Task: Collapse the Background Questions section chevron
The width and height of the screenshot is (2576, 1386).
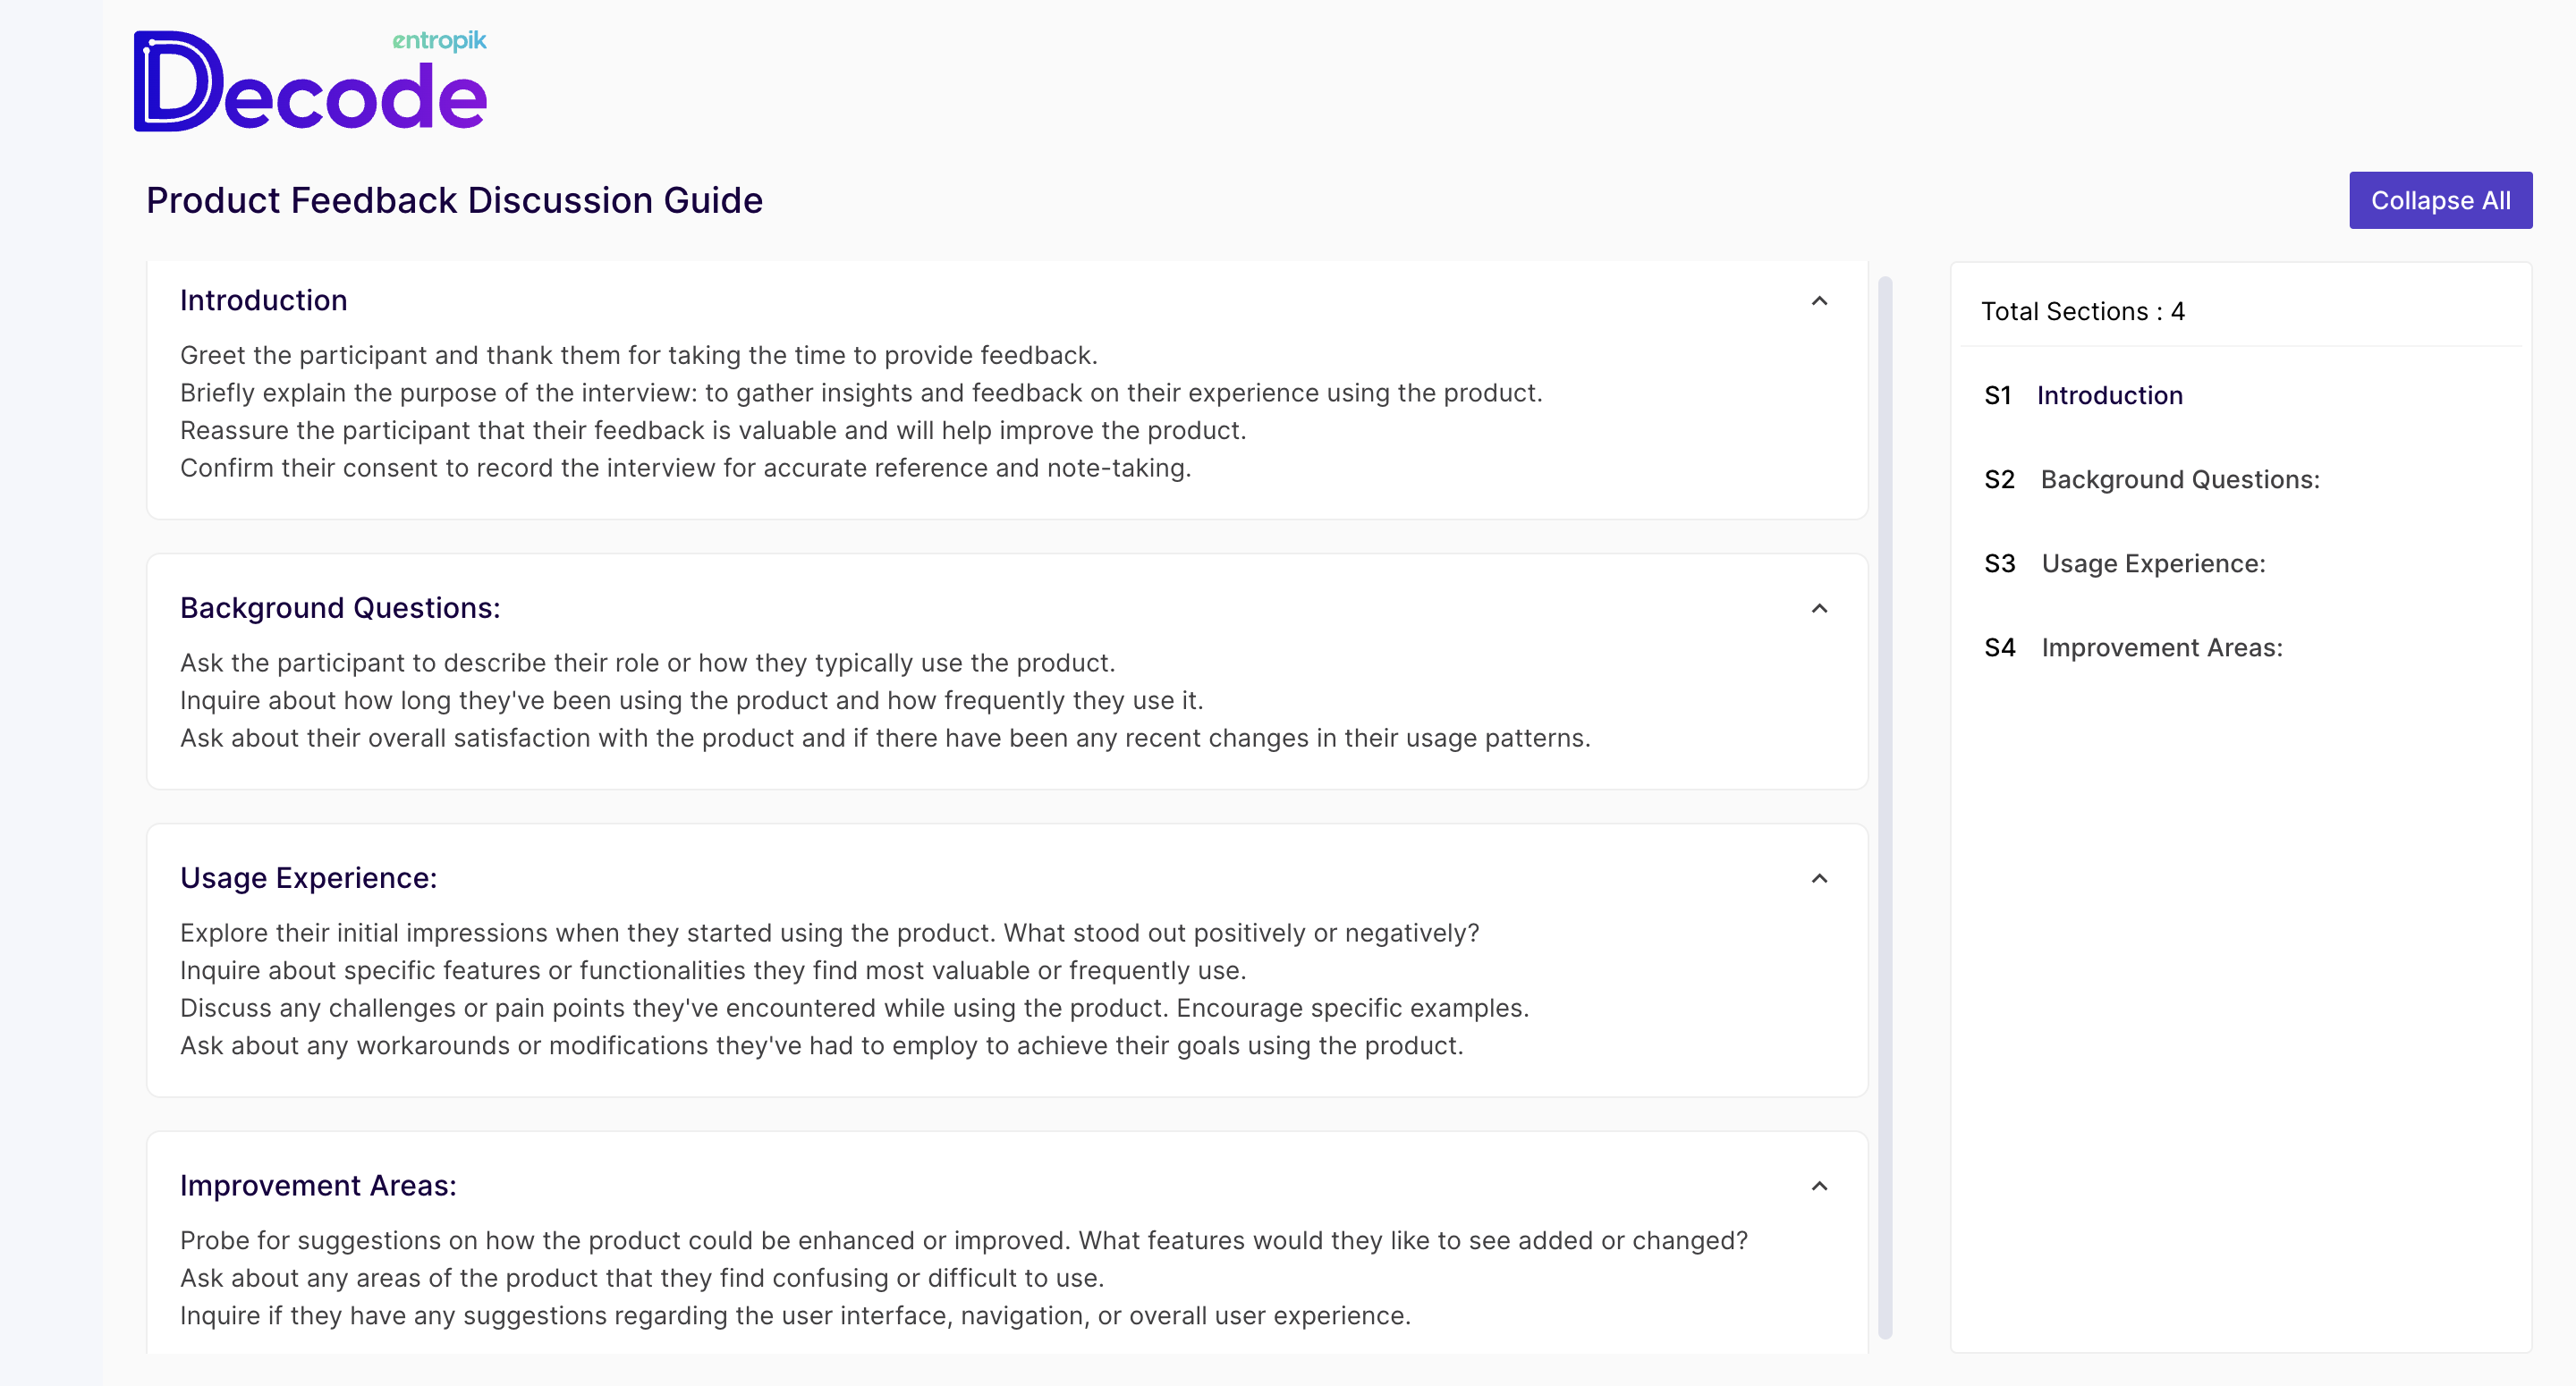Action: pyautogui.click(x=1819, y=609)
